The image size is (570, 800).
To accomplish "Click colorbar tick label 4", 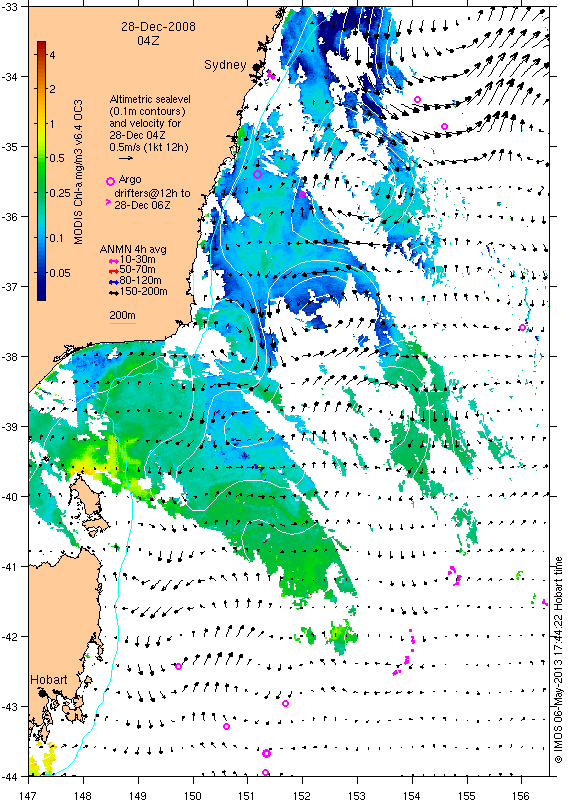I will point(53,55).
